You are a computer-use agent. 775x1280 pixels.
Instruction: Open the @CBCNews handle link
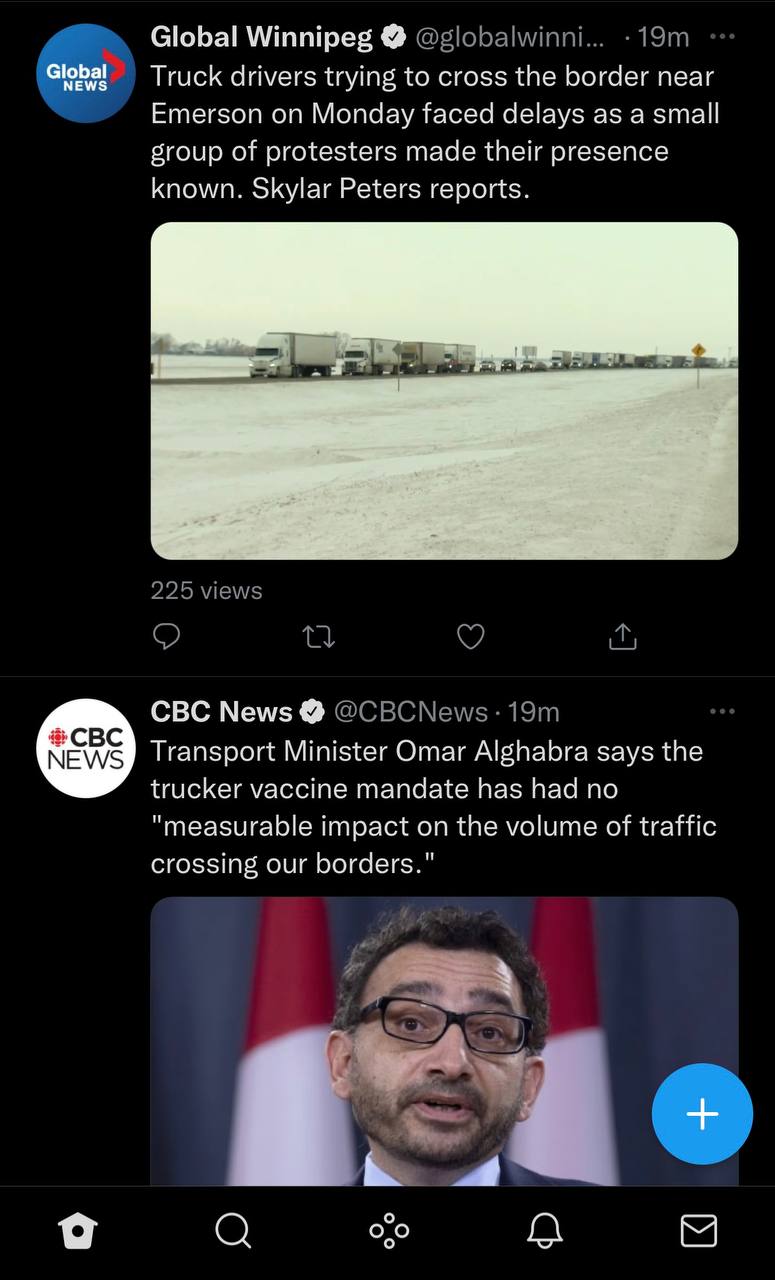pyautogui.click(x=410, y=711)
